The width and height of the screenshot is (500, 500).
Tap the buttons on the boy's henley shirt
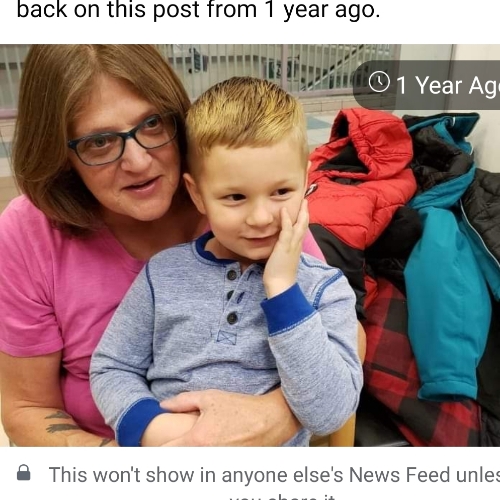[x=232, y=296]
